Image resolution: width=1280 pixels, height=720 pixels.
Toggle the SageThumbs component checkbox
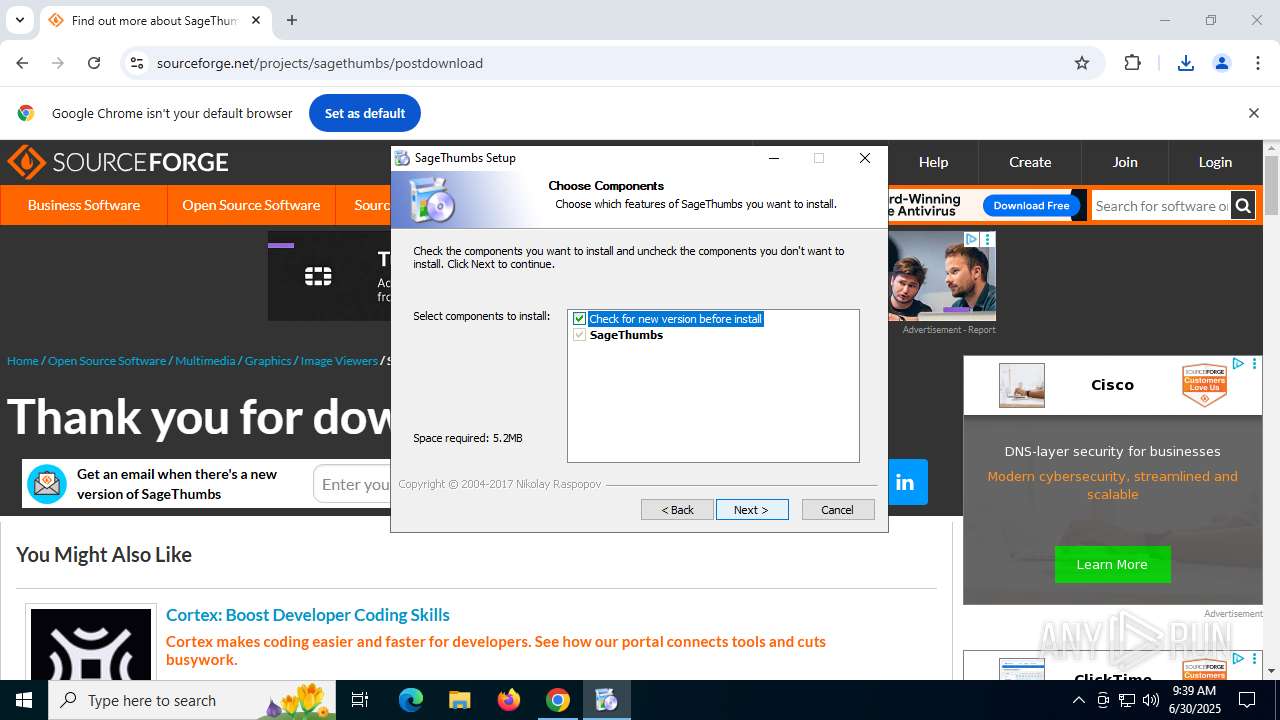tap(579, 335)
